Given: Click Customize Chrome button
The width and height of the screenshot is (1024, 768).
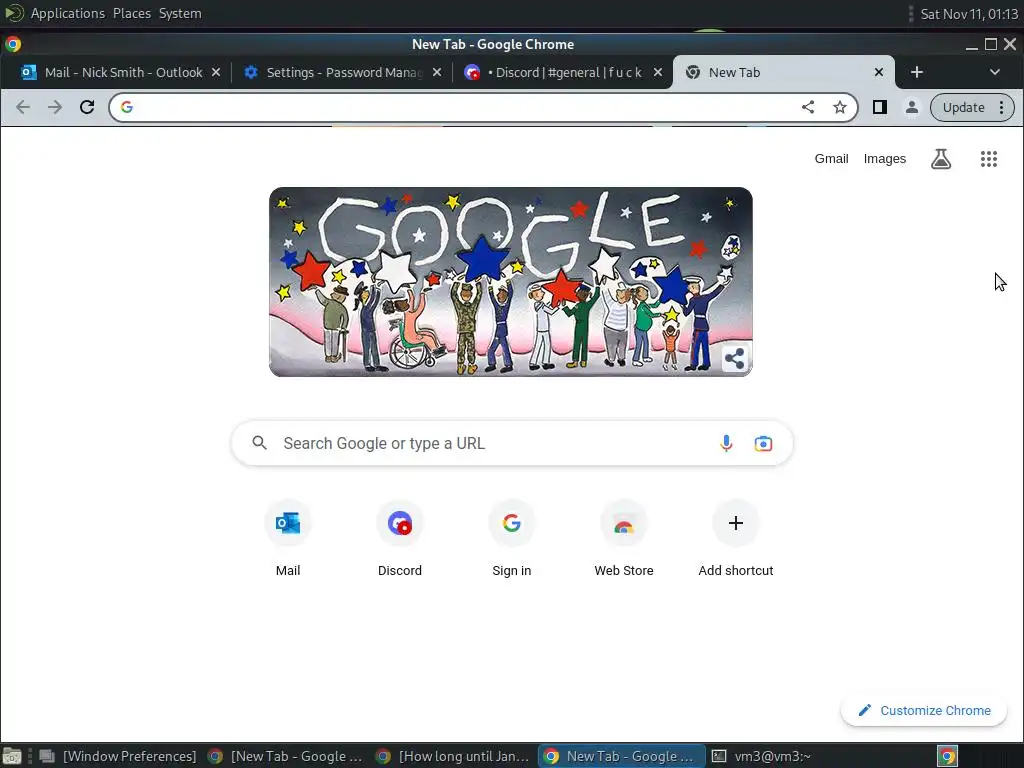Looking at the screenshot, I should pyautogui.click(x=923, y=711).
